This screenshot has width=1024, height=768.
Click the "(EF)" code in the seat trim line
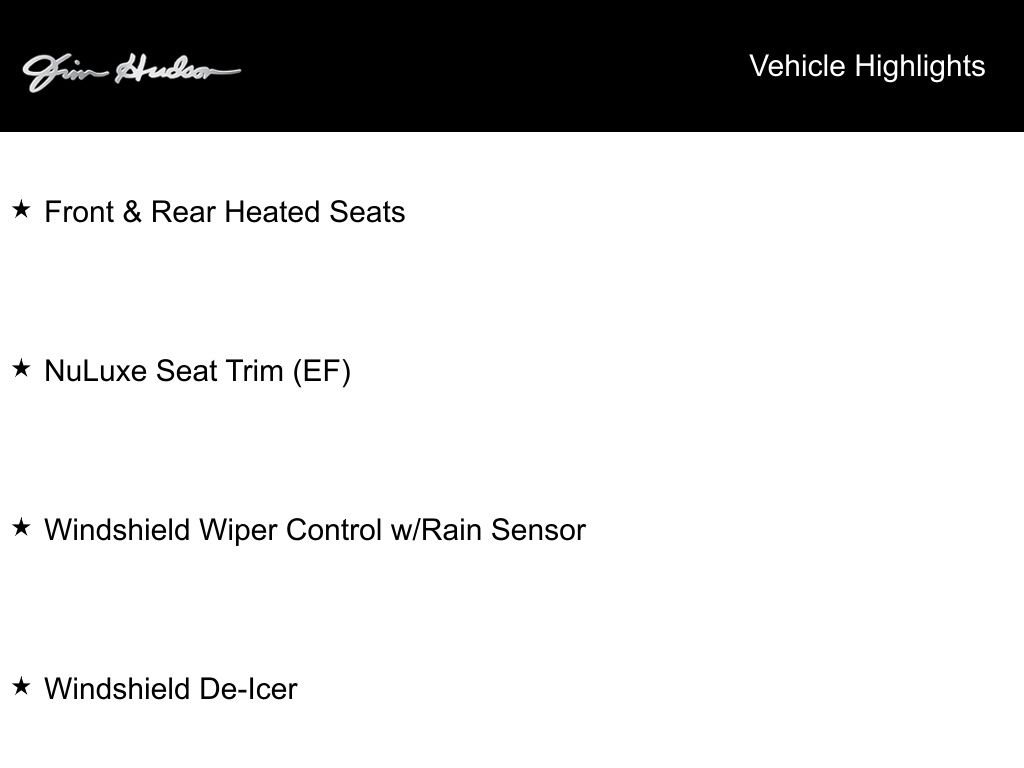tap(321, 371)
